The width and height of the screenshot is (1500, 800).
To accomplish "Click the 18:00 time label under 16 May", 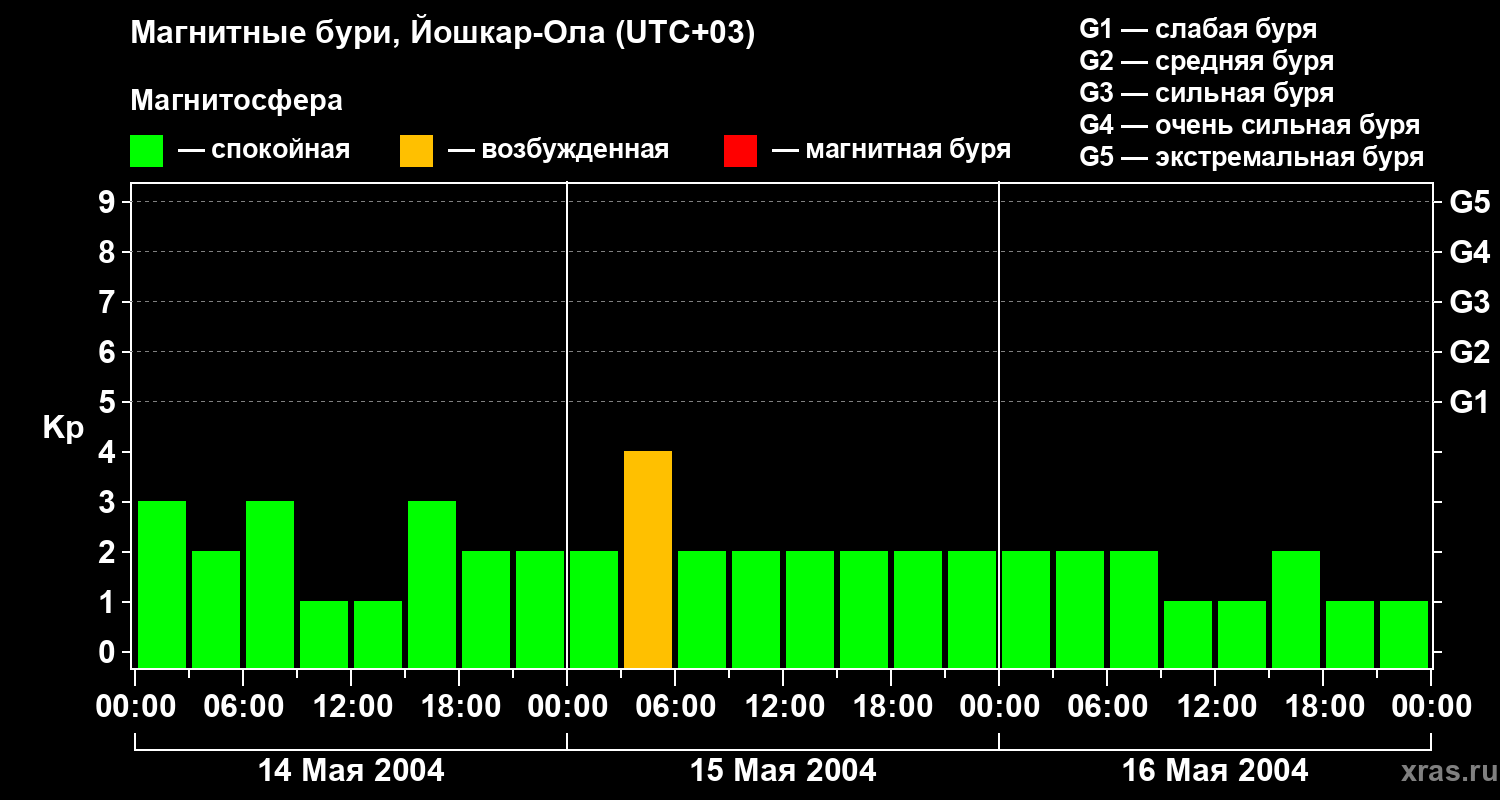I will (x=1323, y=707).
